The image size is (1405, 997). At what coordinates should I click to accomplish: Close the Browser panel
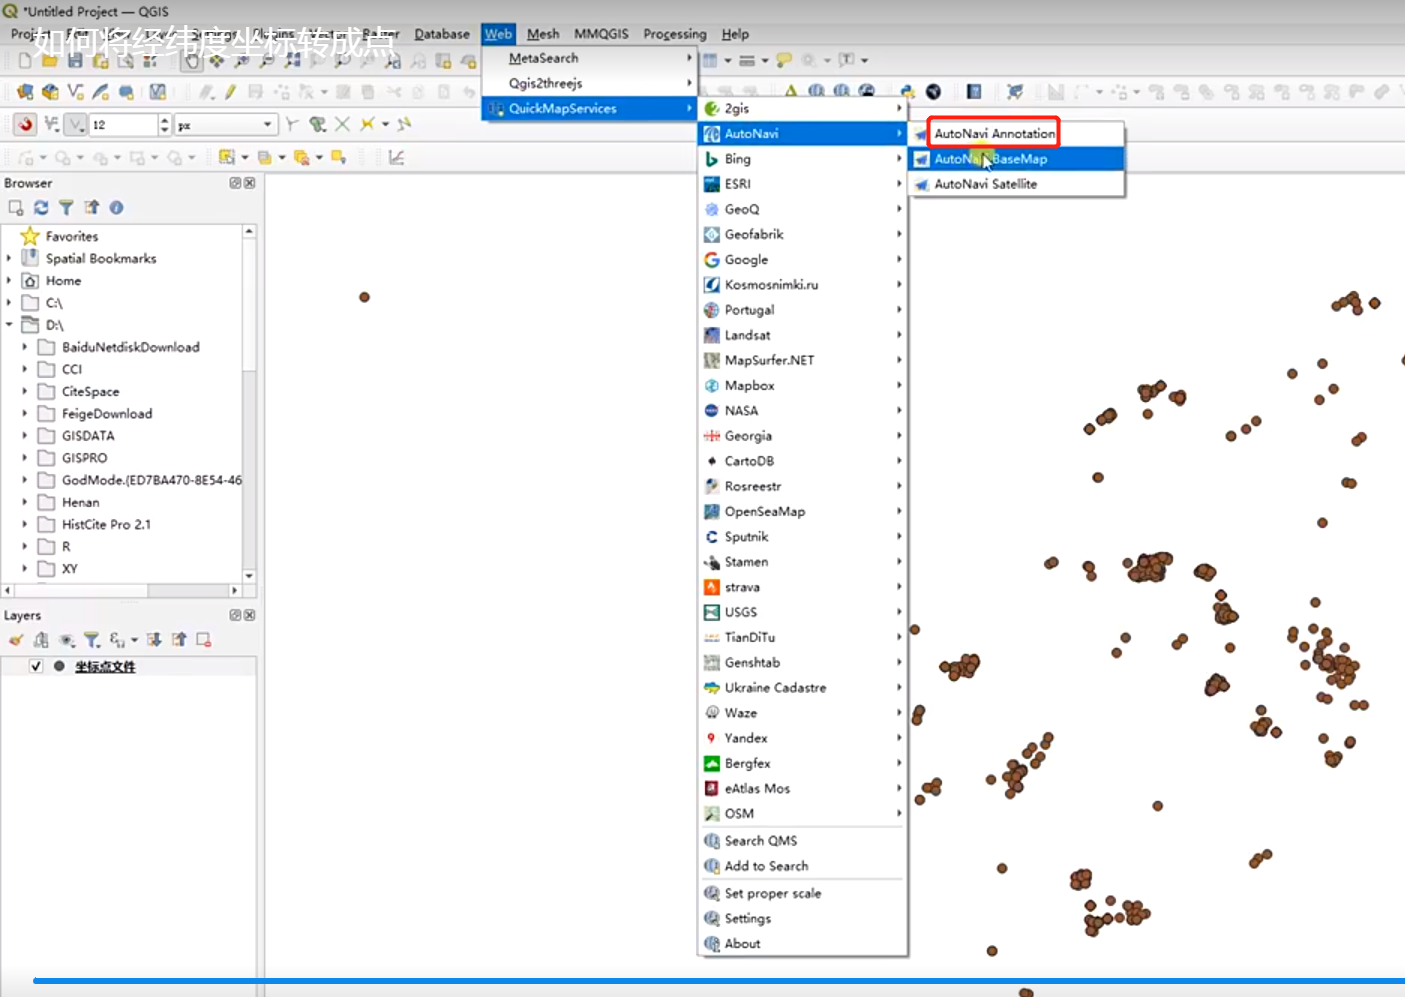[x=249, y=183]
